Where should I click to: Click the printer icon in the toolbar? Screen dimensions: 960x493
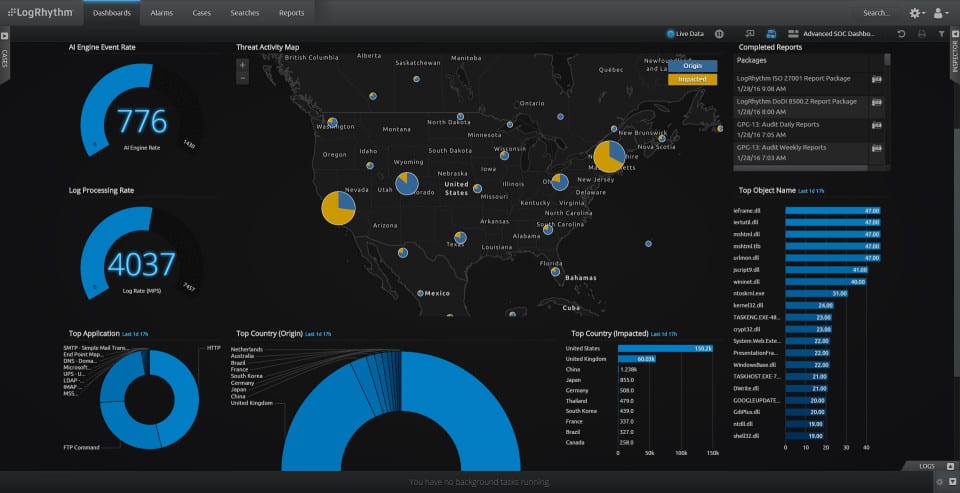921,34
